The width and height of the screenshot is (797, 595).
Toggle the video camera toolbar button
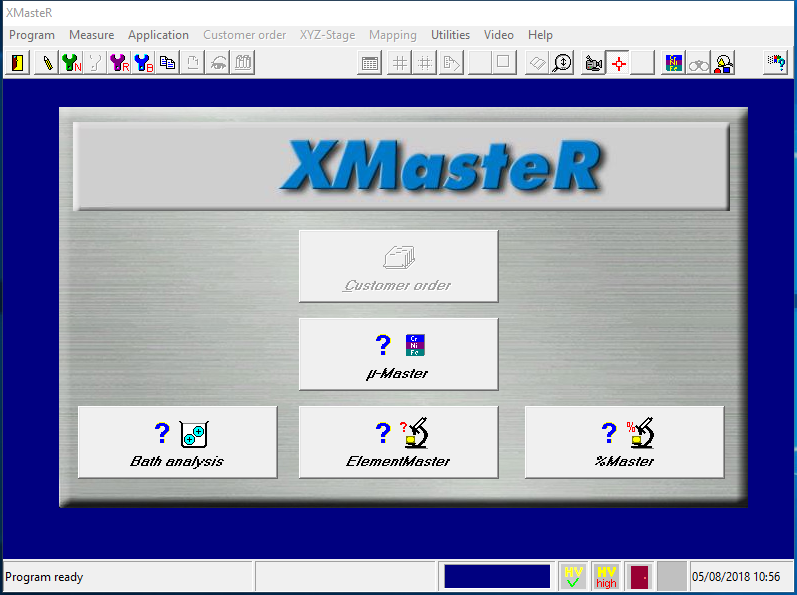pyautogui.click(x=594, y=63)
